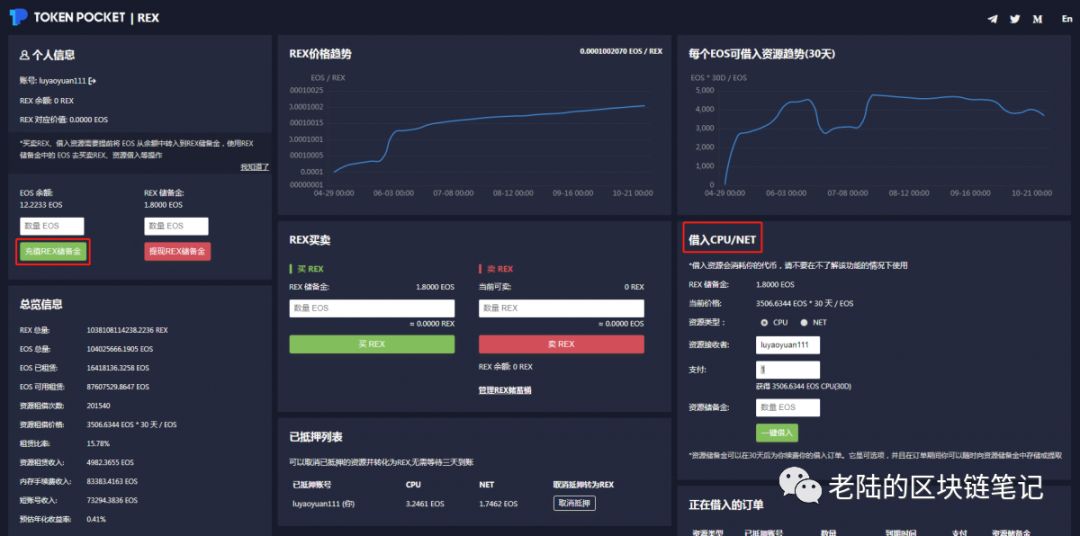Click the 当前可卖 0 REX value
The width and height of the screenshot is (1080, 536).
634,287
